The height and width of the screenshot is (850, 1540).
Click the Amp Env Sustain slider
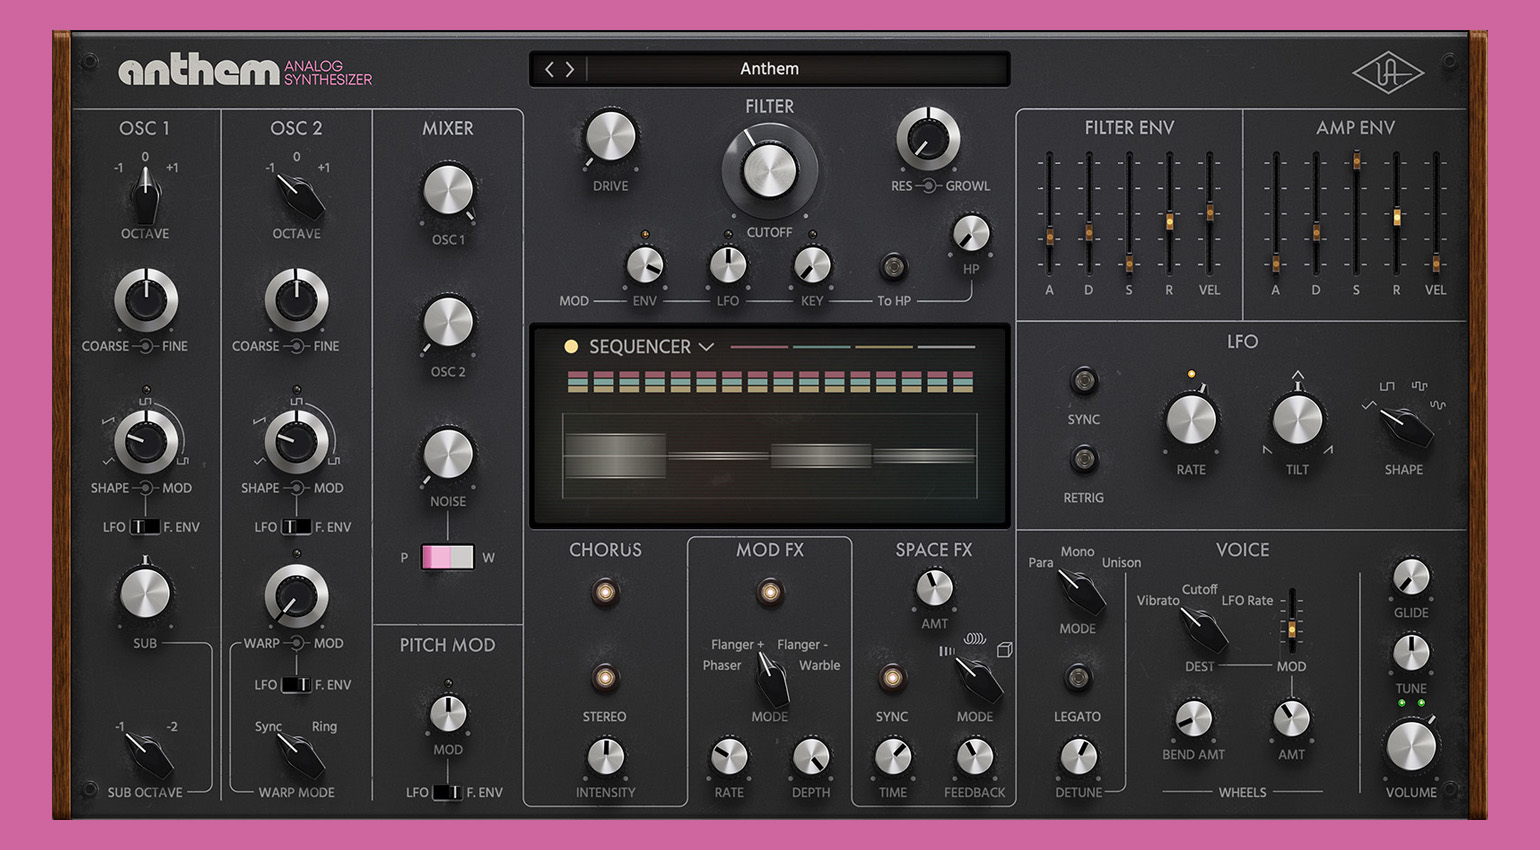click(1356, 162)
